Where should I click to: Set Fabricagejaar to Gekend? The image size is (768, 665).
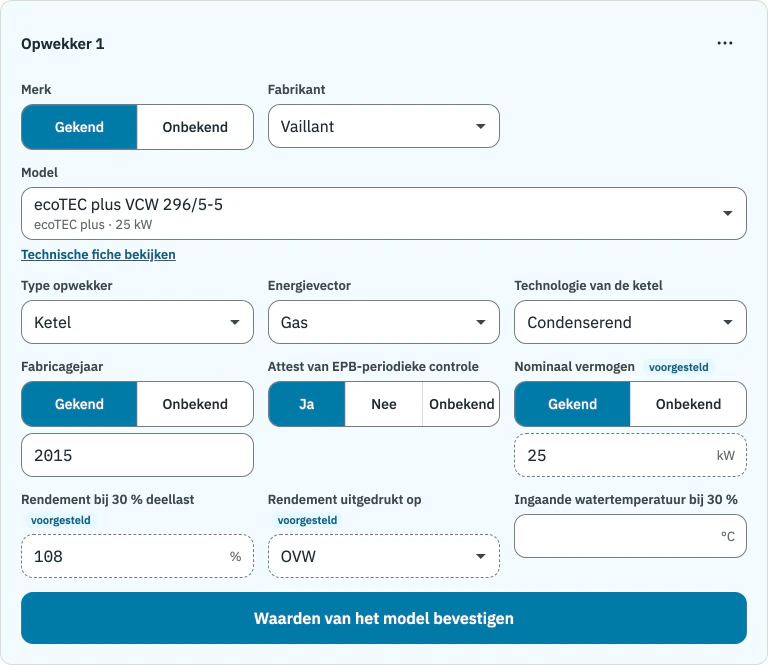tap(79, 404)
